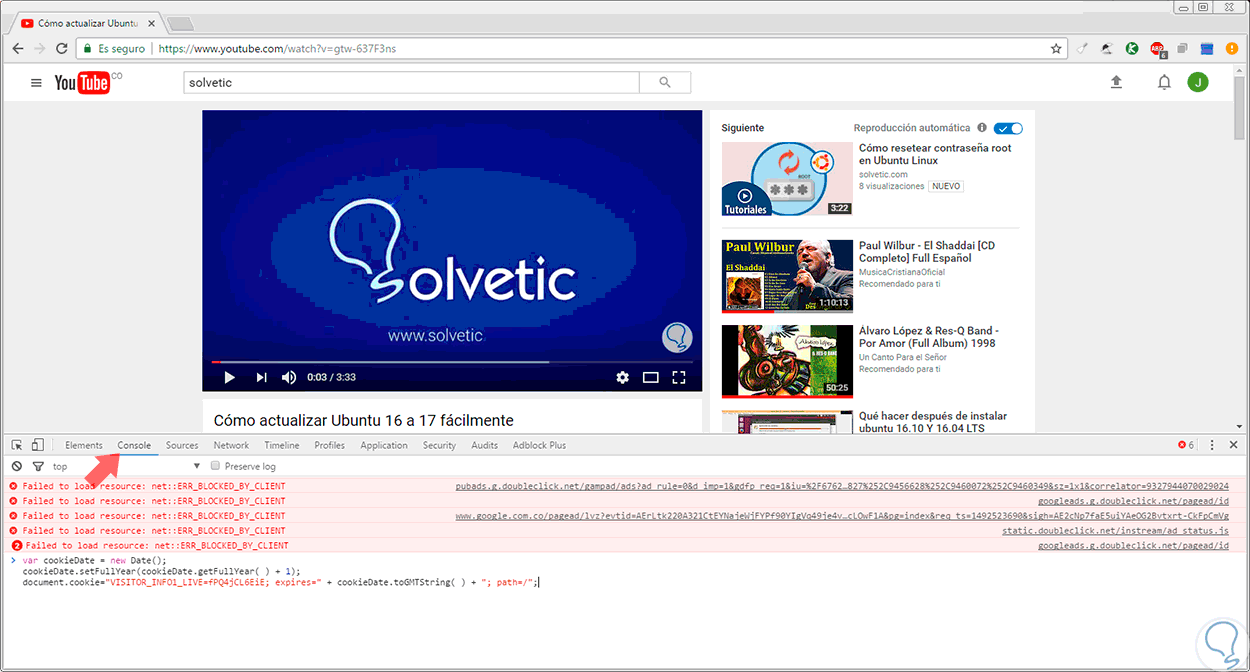Open the Timeline tab
The height and width of the screenshot is (672, 1250).
pyautogui.click(x=282, y=445)
